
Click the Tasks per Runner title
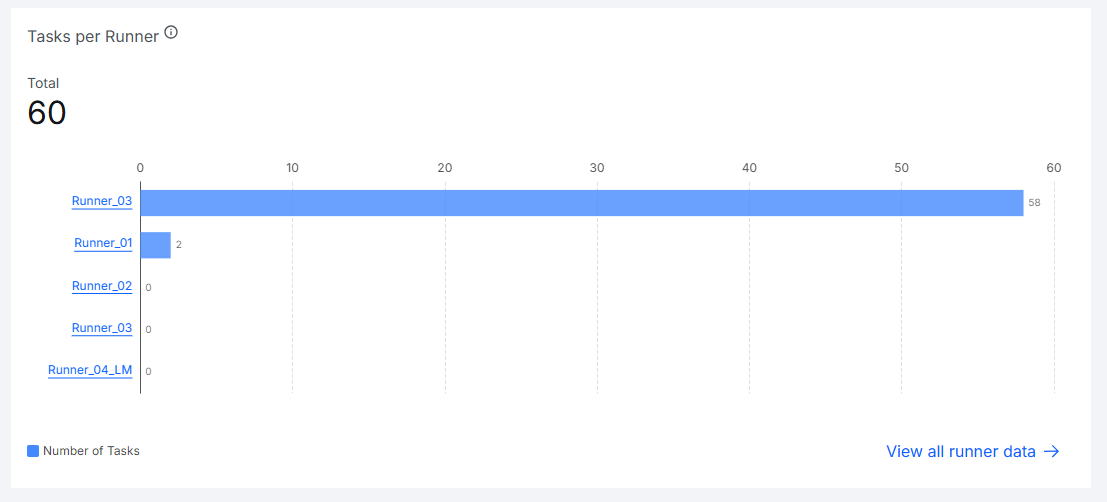(x=93, y=37)
